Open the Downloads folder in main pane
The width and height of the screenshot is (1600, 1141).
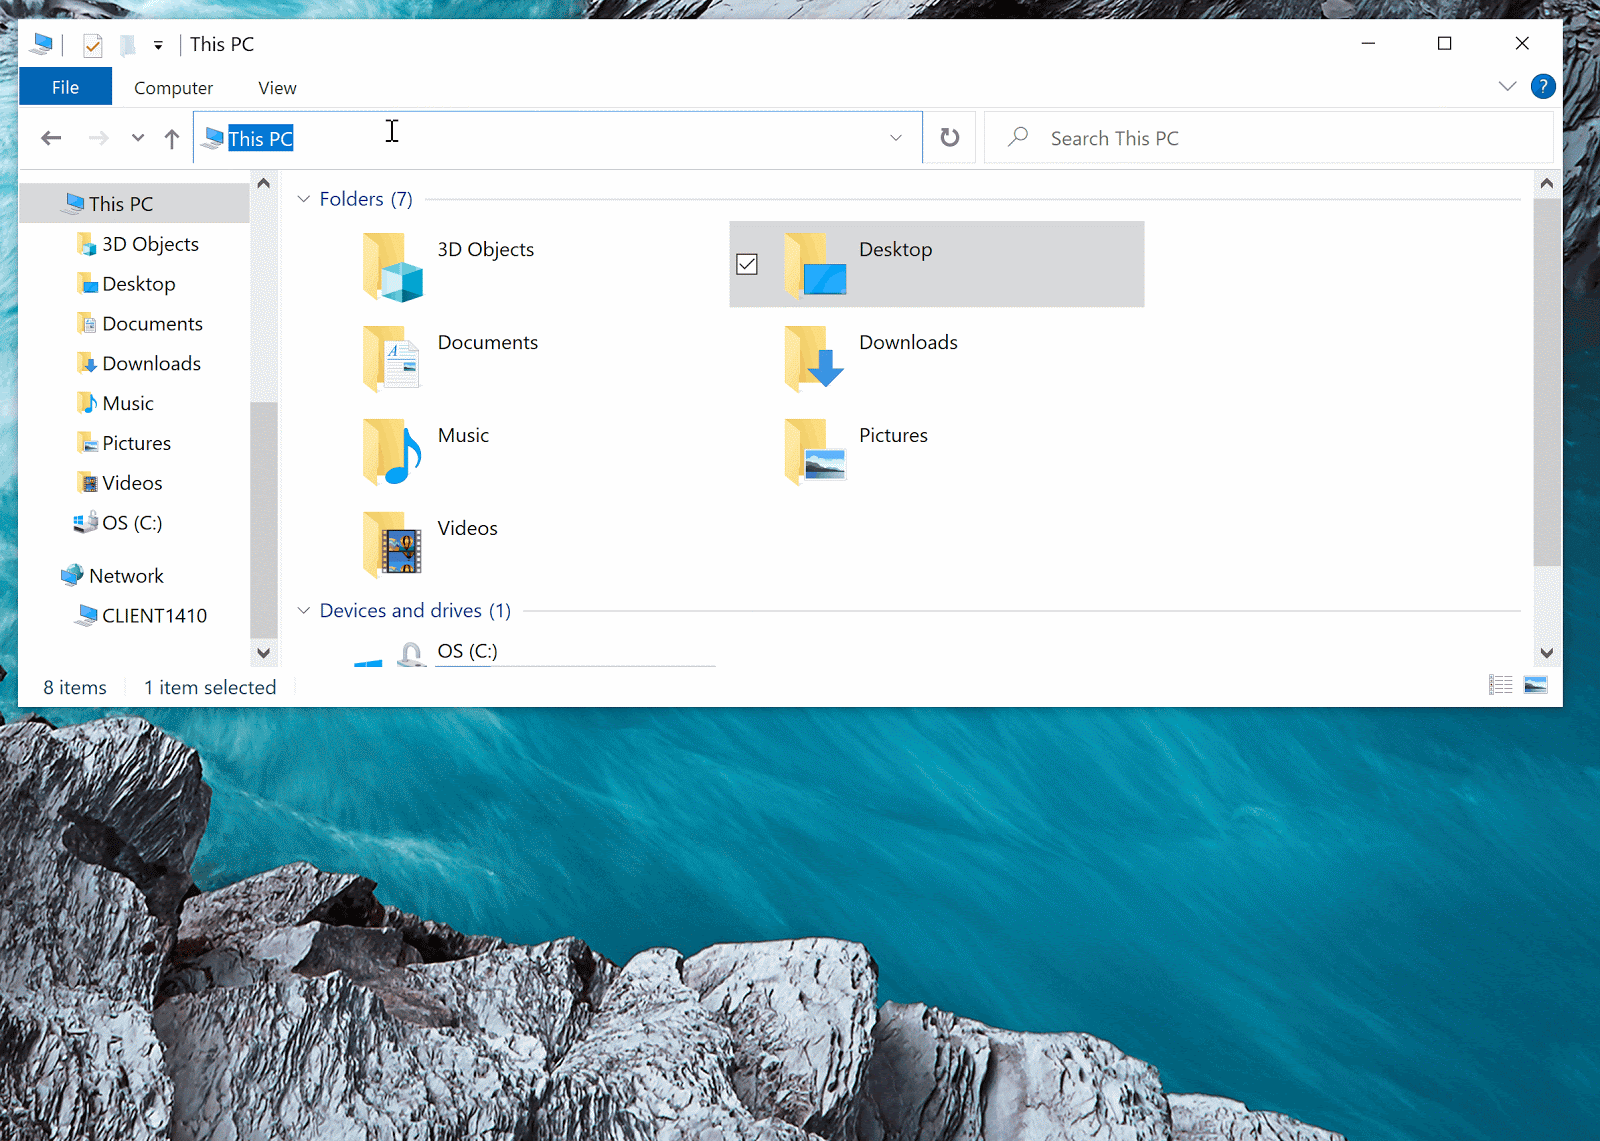tap(815, 359)
